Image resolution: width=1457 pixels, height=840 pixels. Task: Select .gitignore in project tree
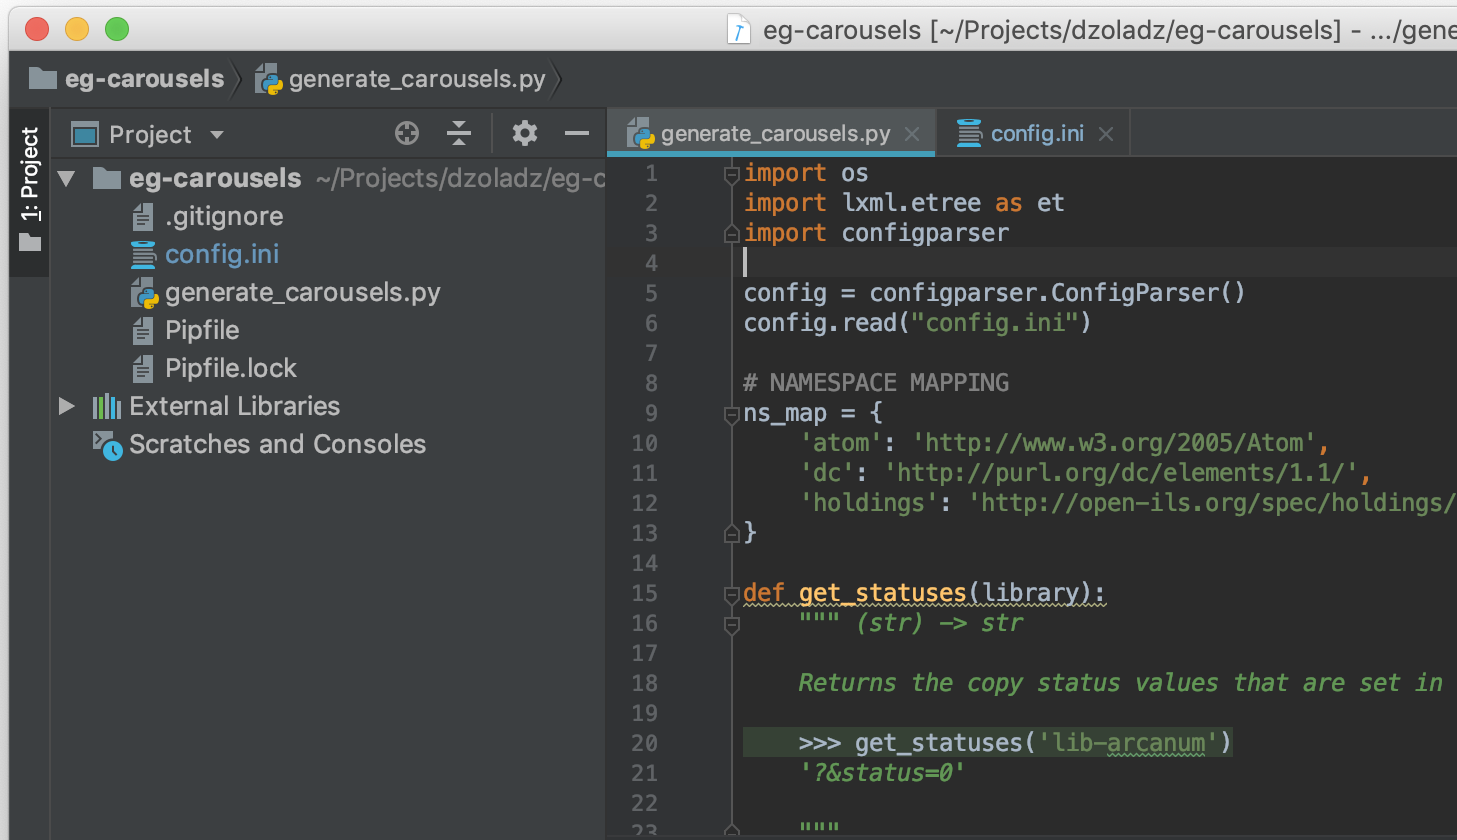[224, 216]
